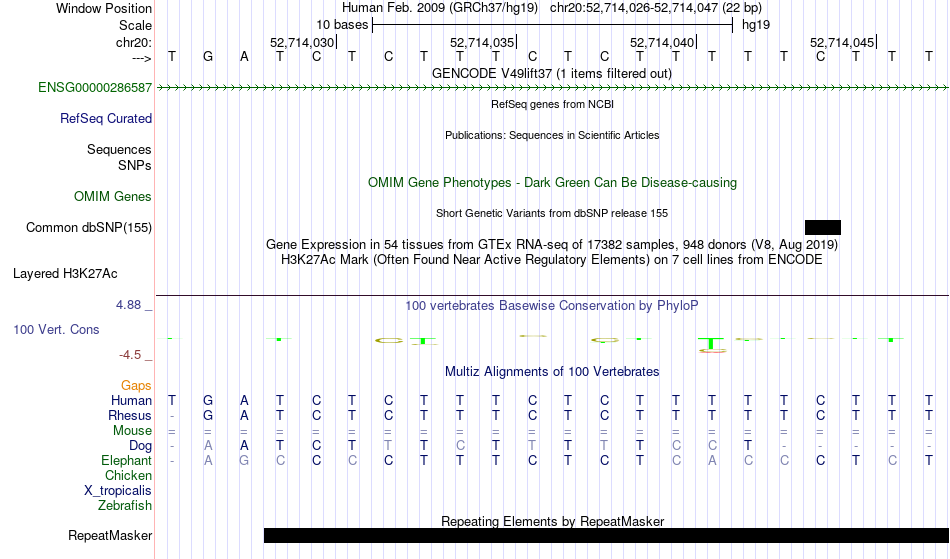Click the black dbSNP variant block

pos(823,228)
